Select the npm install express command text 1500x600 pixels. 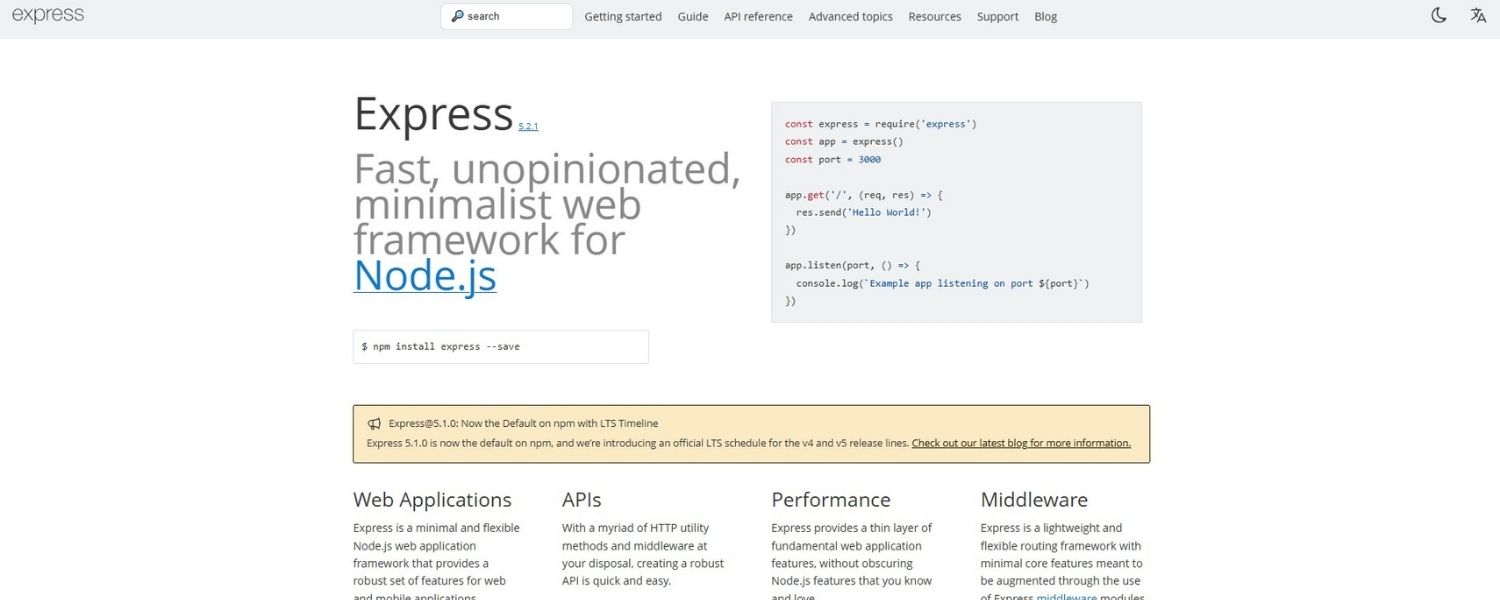point(440,346)
